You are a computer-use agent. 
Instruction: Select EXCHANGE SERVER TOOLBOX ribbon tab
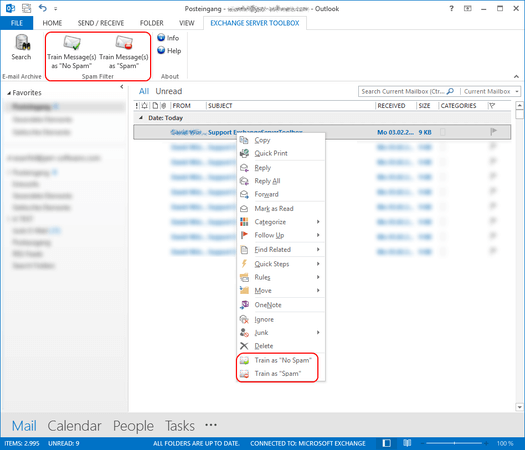pos(255,23)
